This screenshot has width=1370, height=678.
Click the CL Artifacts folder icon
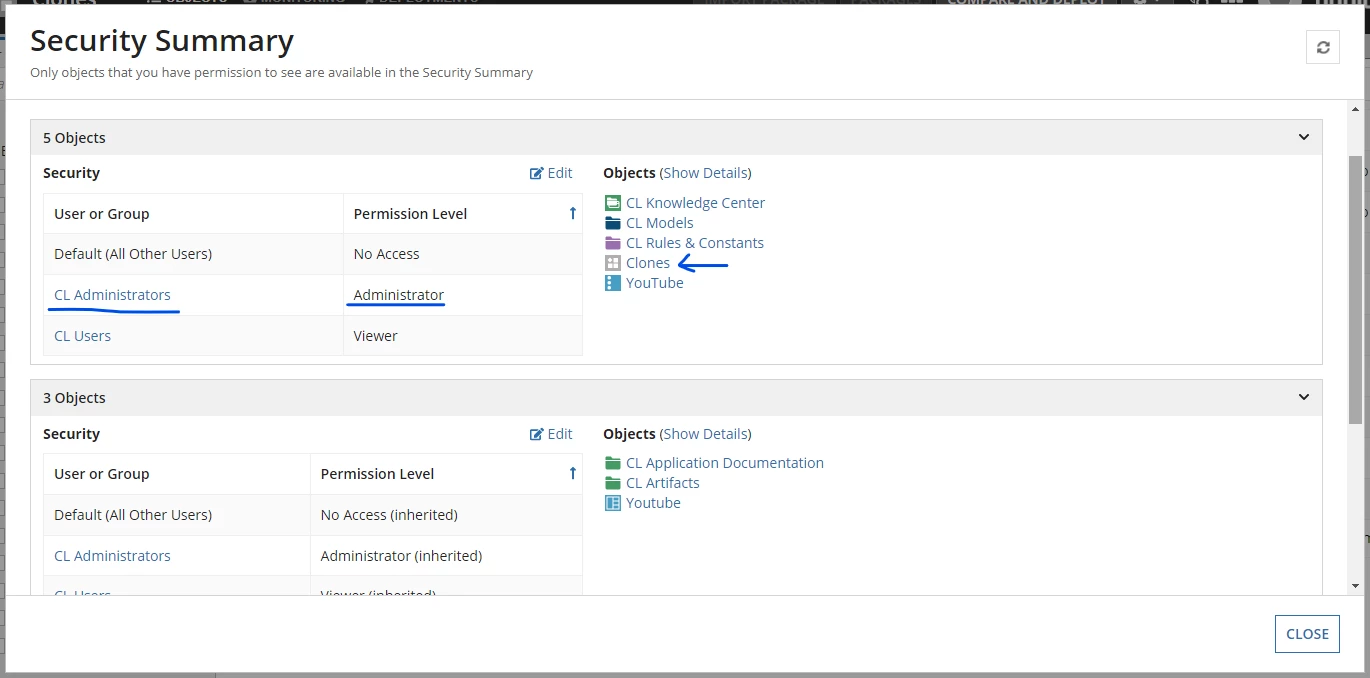point(613,483)
